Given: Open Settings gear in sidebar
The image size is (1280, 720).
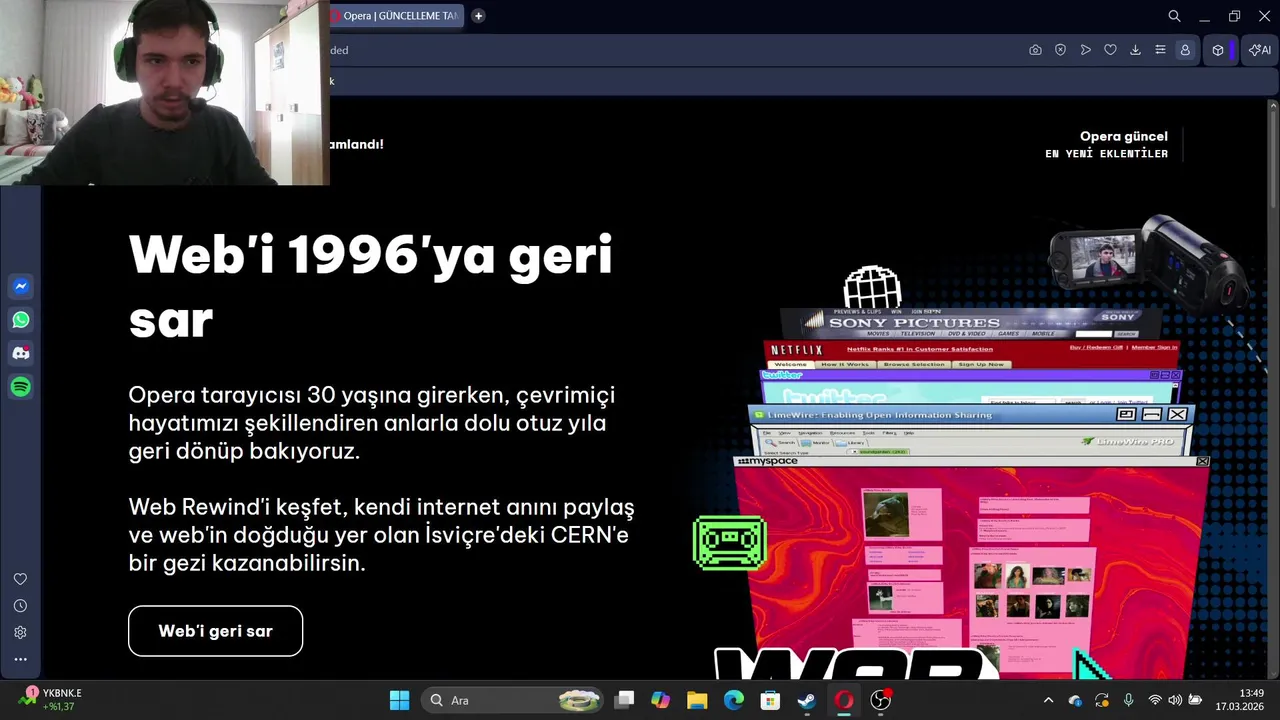Looking at the screenshot, I should click(20, 633).
